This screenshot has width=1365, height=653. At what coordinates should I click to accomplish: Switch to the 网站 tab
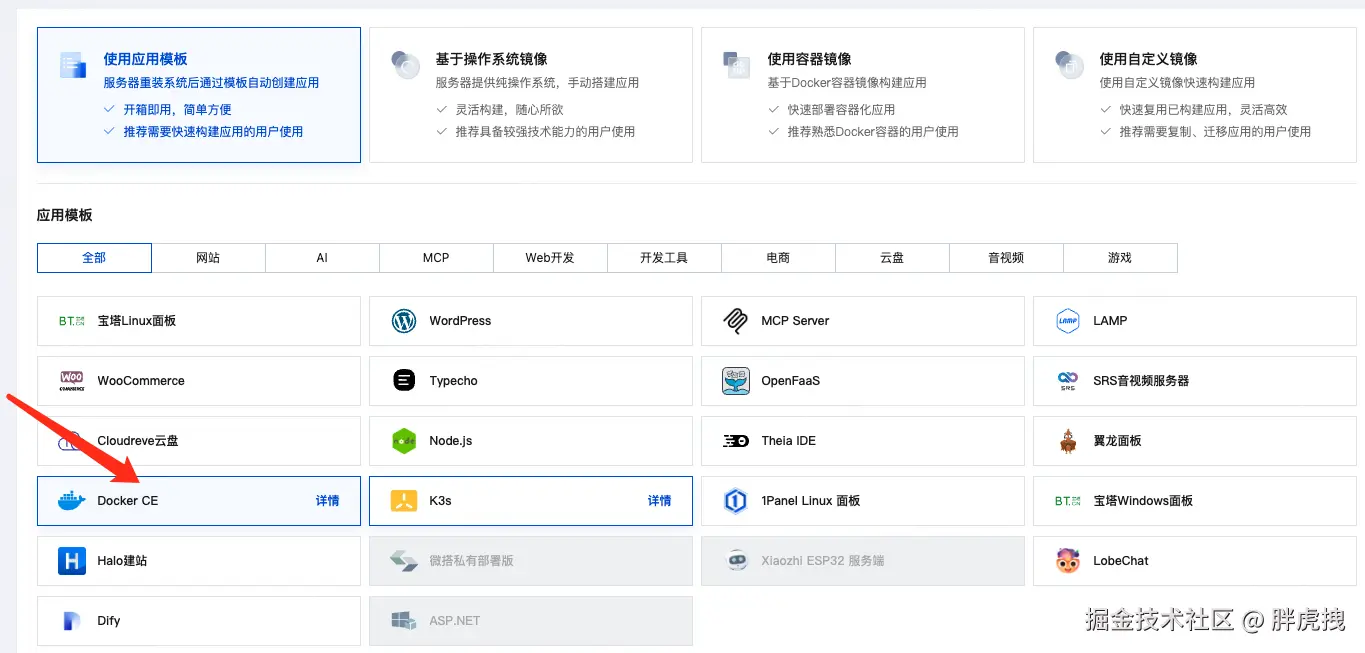pos(208,258)
